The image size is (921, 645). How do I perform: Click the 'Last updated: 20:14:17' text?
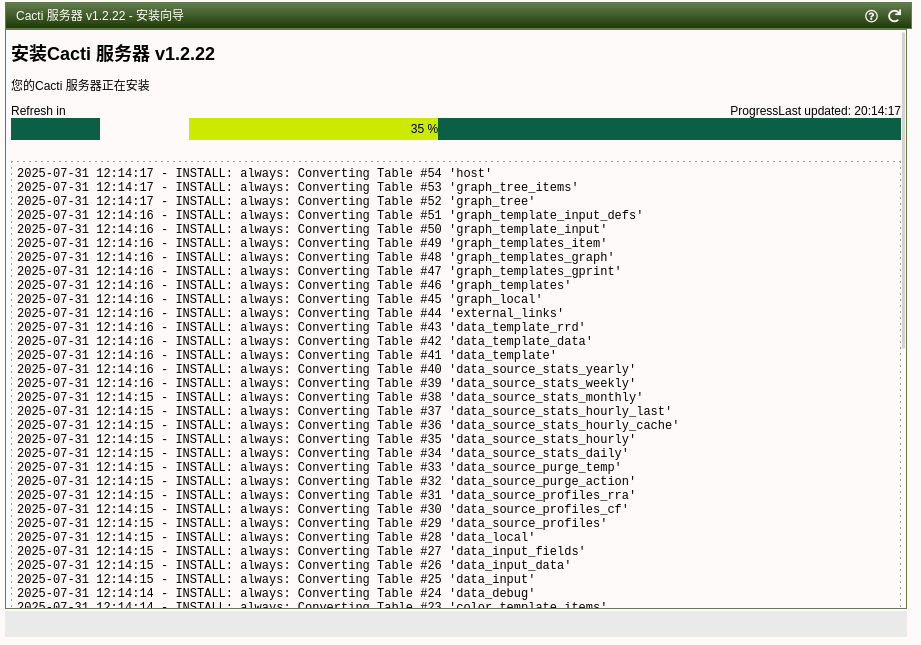(x=839, y=110)
